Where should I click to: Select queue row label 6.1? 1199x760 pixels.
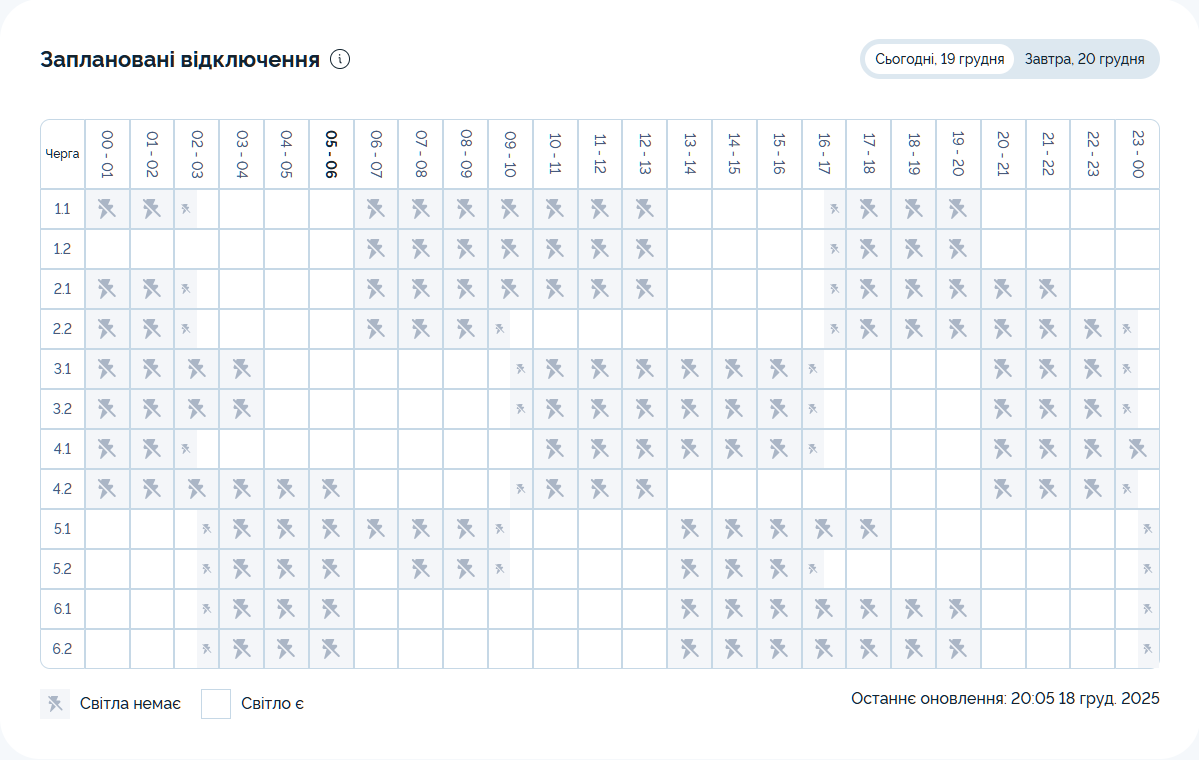click(x=62, y=609)
